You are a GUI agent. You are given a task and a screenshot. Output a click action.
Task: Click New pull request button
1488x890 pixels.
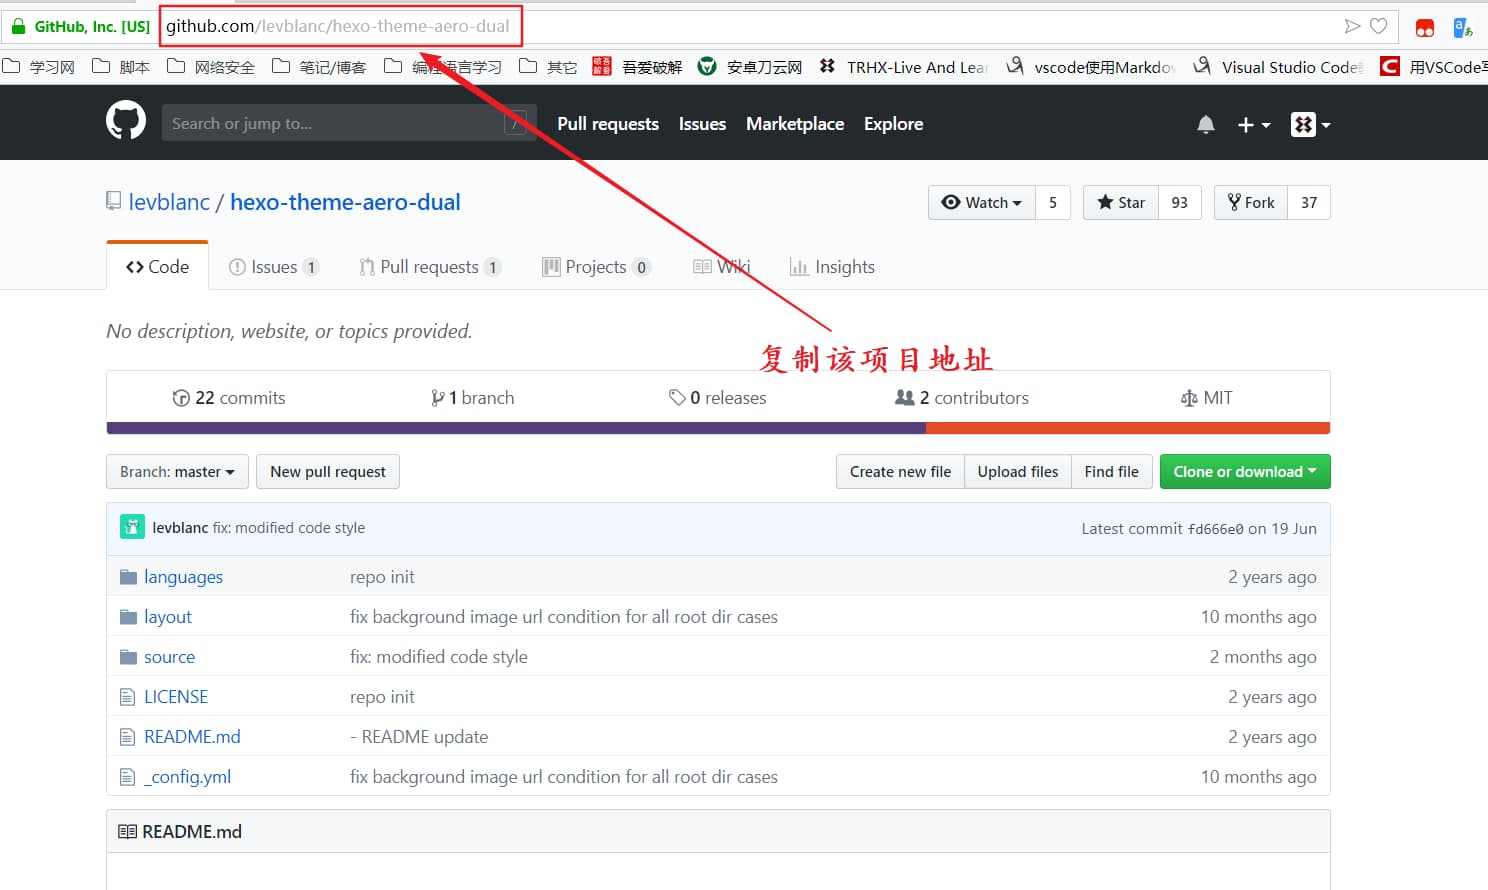328,472
